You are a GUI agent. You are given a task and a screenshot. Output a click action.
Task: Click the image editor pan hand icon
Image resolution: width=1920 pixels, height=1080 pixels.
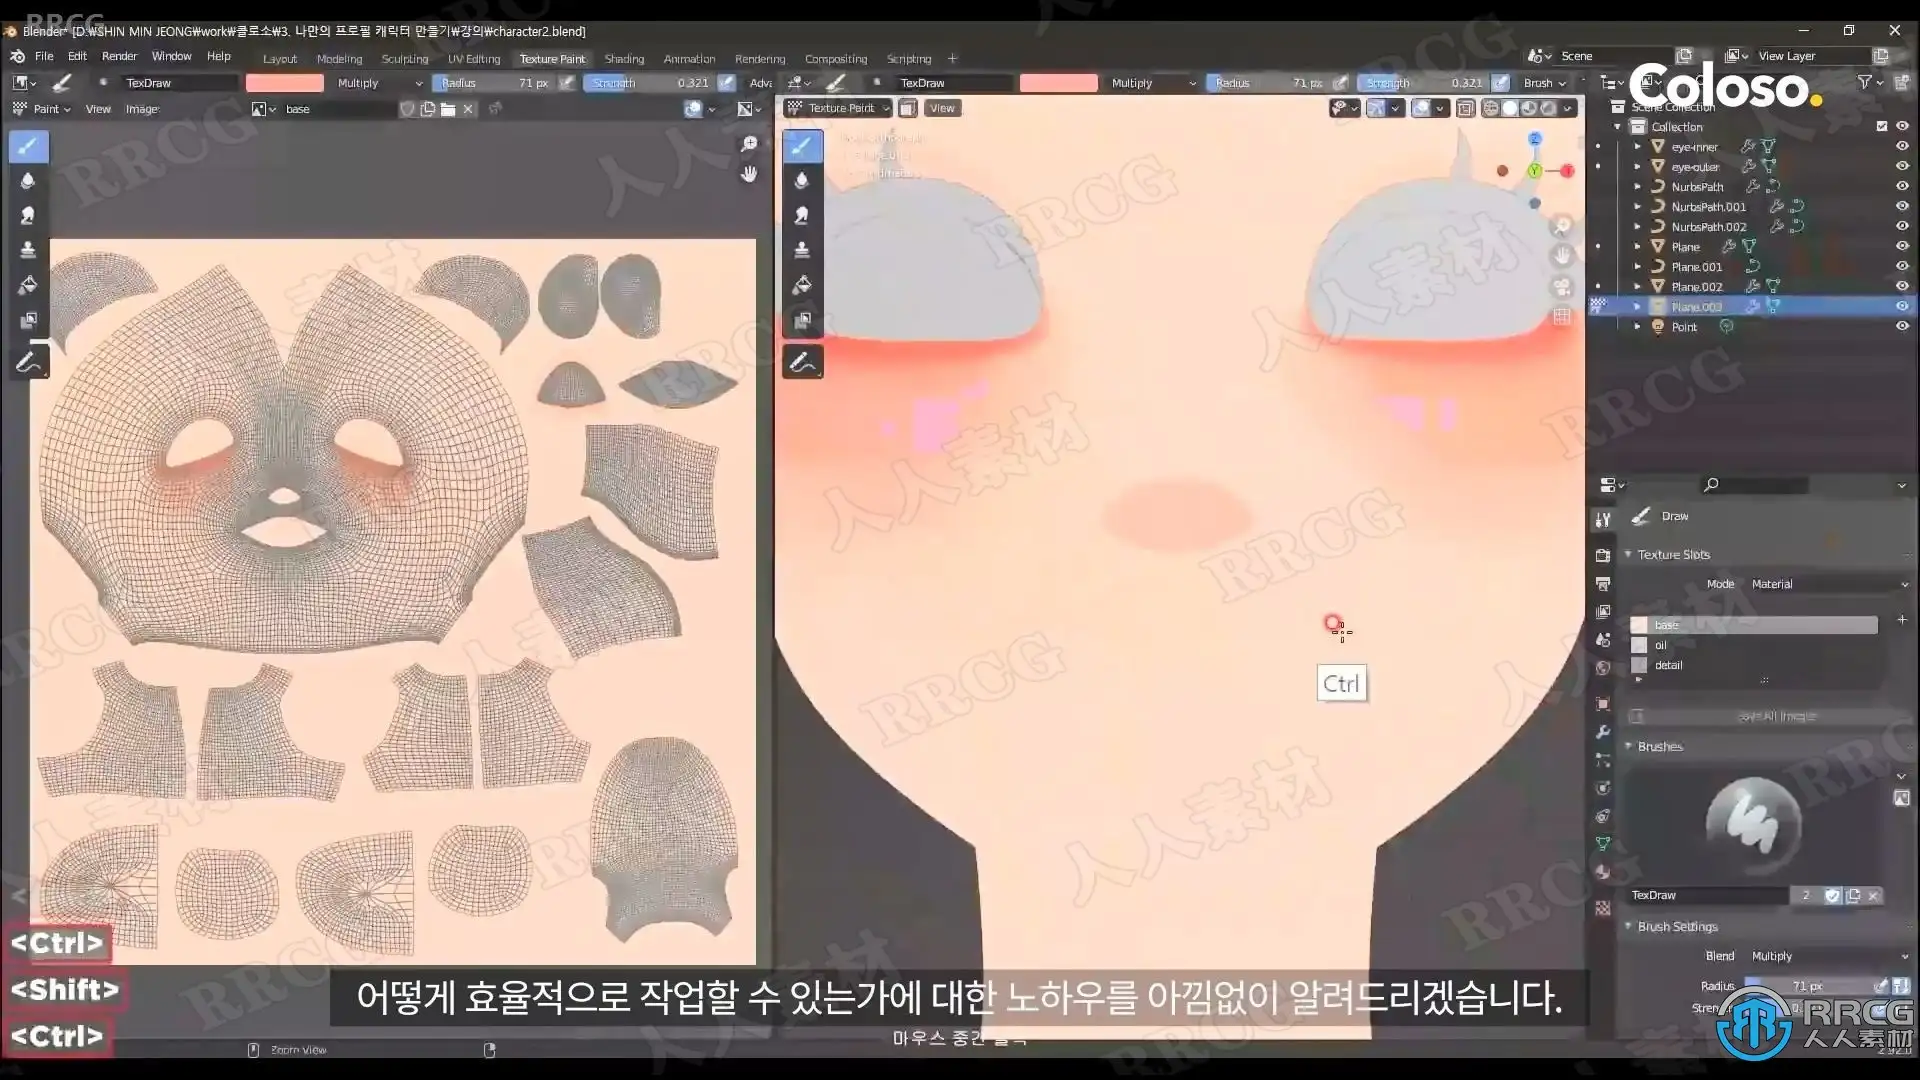click(749, 174)
